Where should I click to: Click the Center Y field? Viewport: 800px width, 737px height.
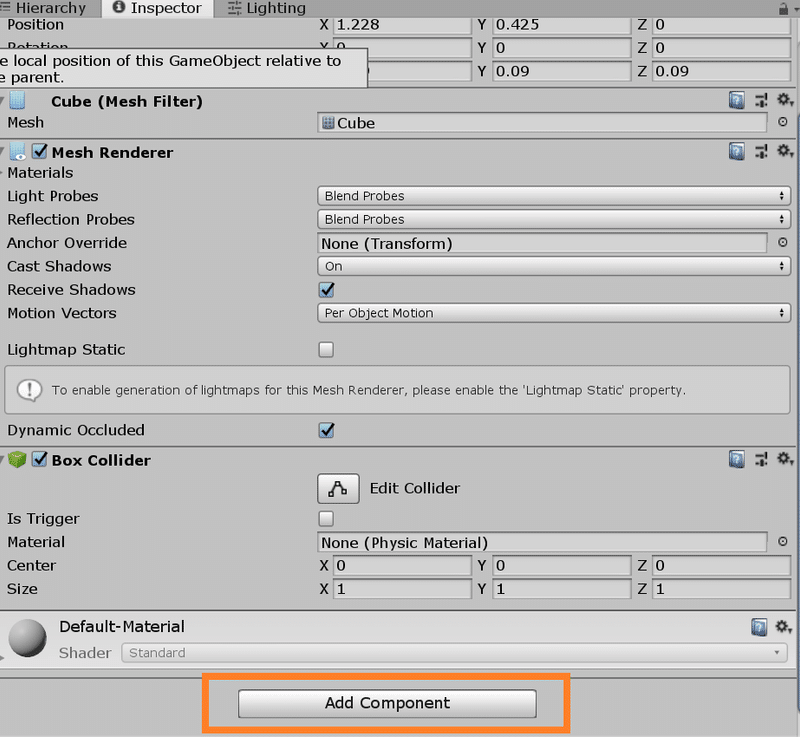[561, 566]
